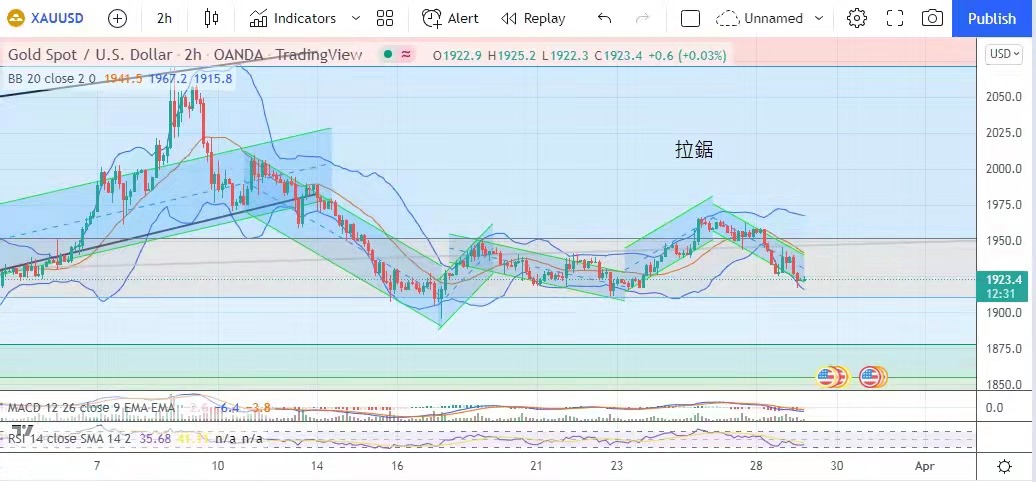1036x482 pixels.
Task: Open the indicator templates grid icon
Action: [x=385, y=18]
